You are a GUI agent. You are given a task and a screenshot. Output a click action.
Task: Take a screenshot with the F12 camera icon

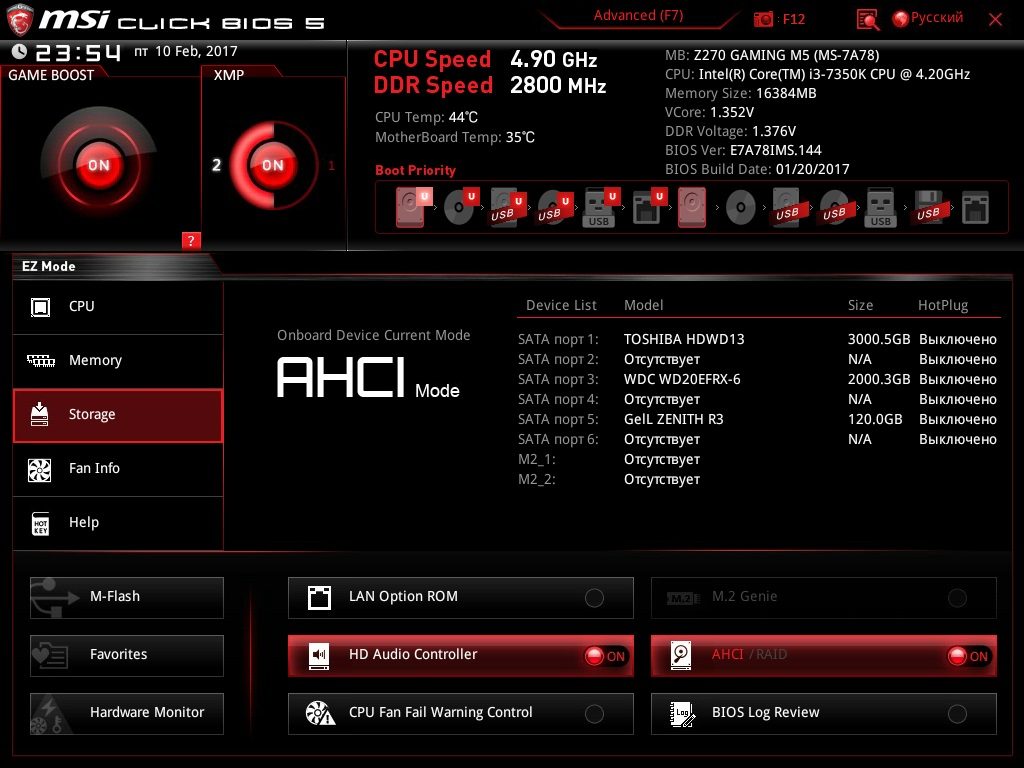[763, 19]
